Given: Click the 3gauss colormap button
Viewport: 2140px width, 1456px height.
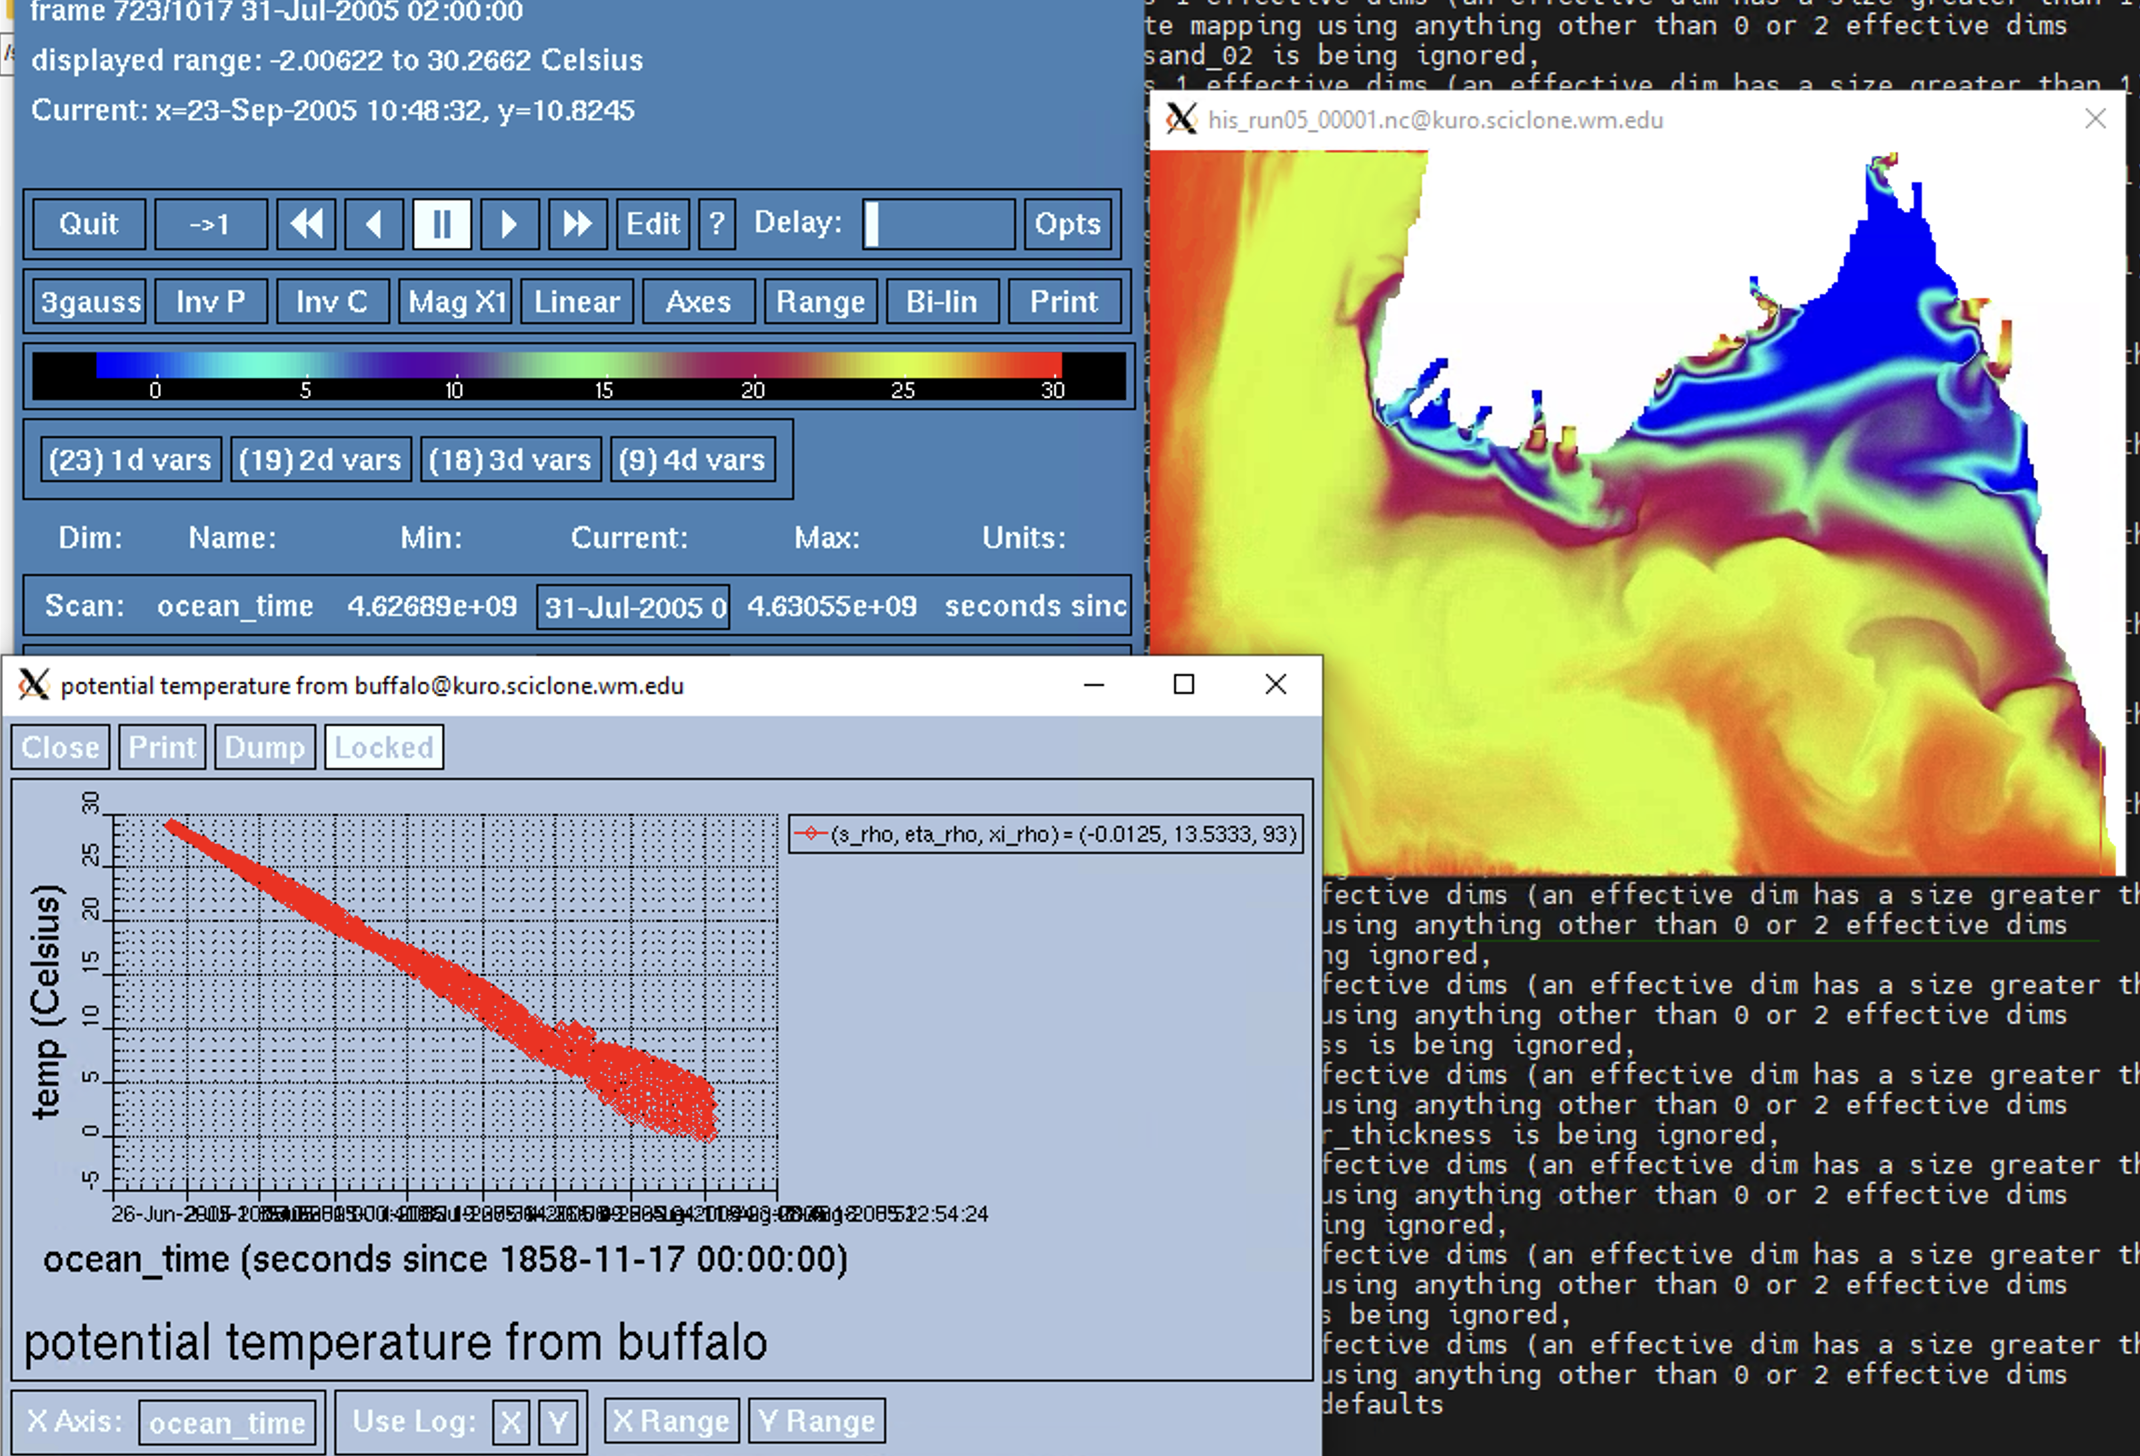Looking at the screenshot, I should [90, 301].
